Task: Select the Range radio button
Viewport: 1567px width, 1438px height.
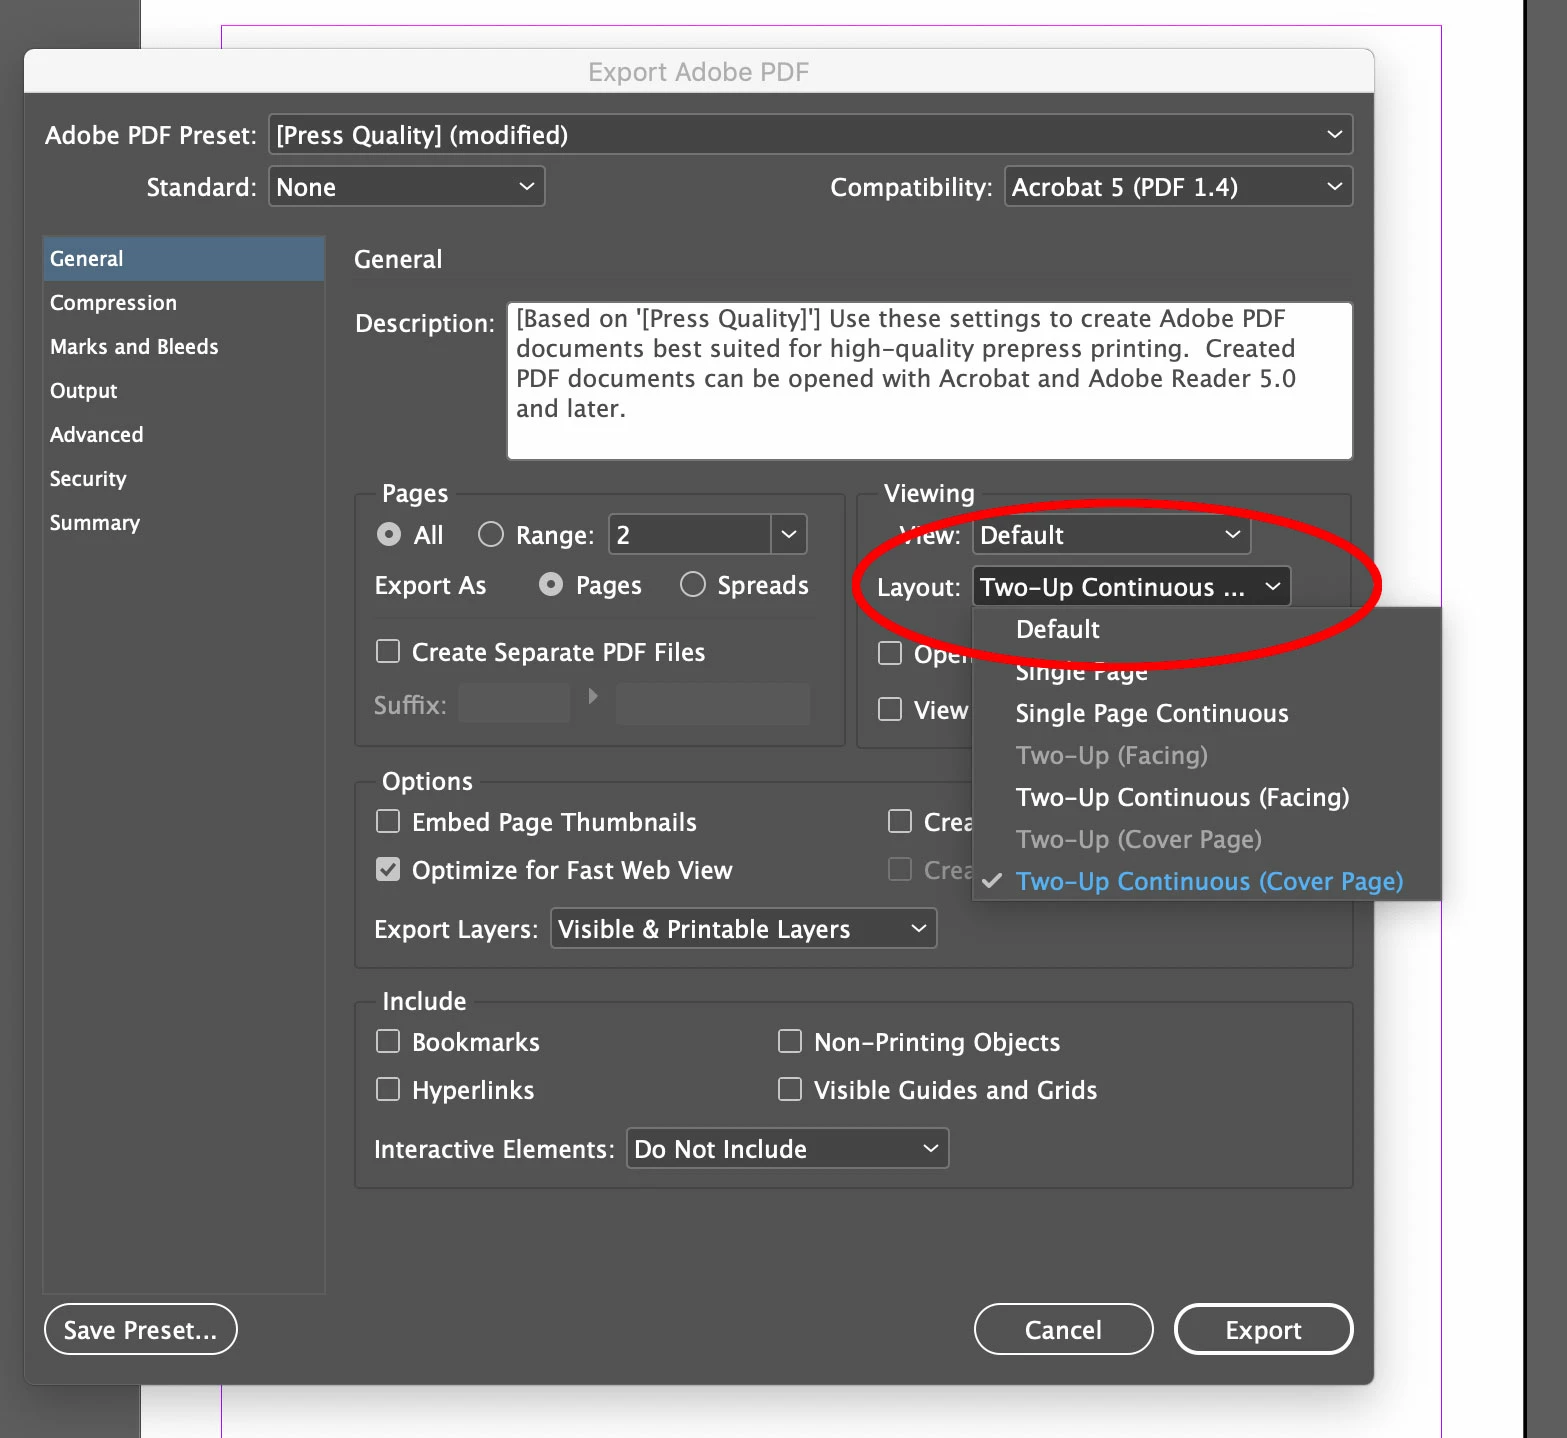Action: pyautogui.click(x=491, y=535)
